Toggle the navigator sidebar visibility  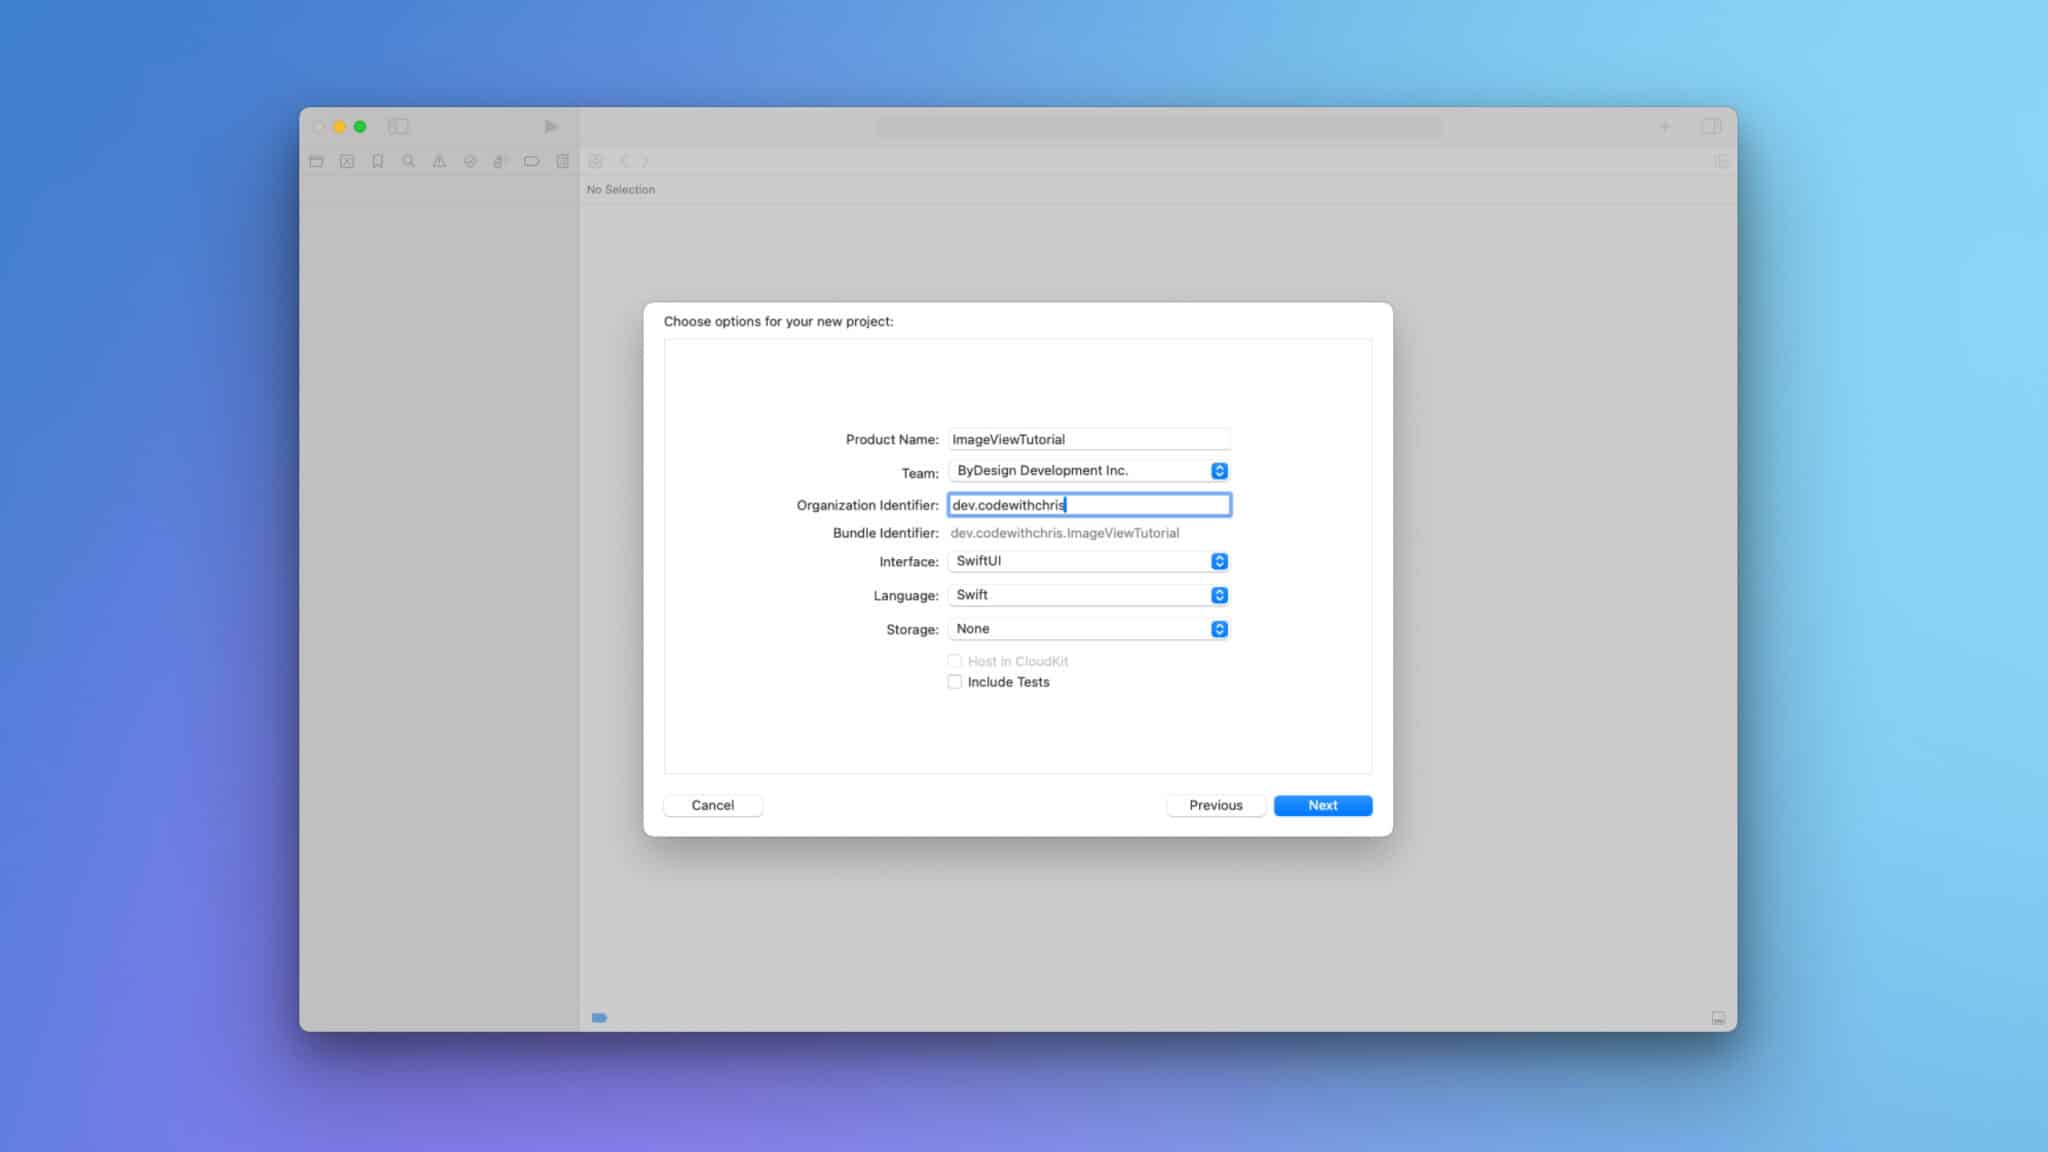pyautogui.click(x=398, y=127)
